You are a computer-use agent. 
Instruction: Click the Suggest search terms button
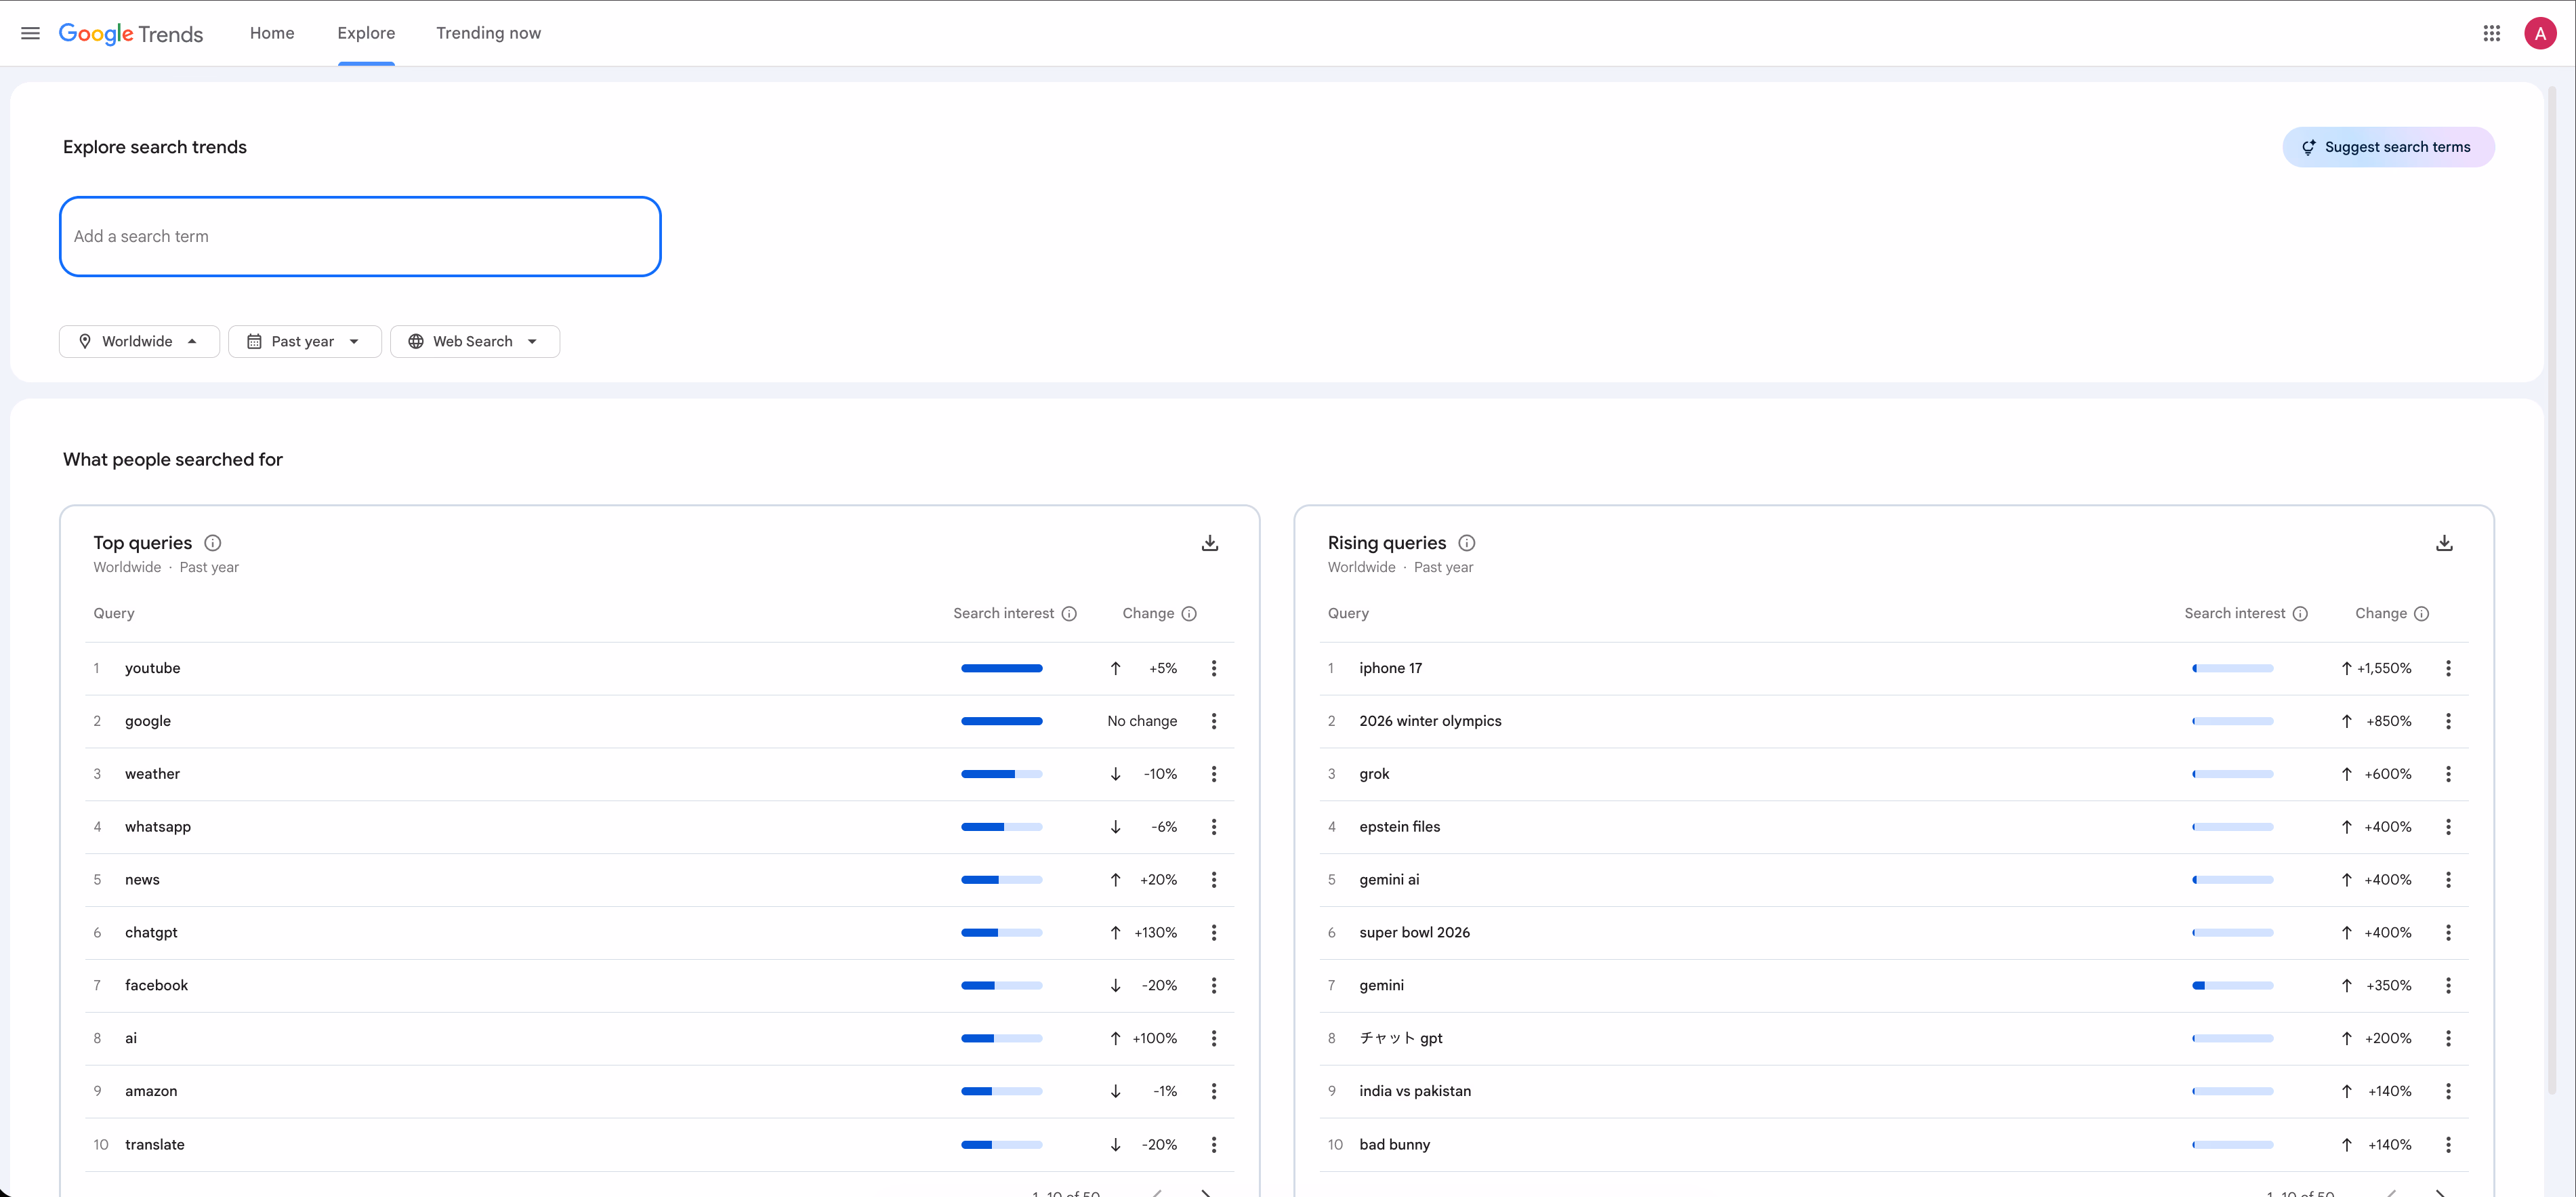pos(2388,146)
